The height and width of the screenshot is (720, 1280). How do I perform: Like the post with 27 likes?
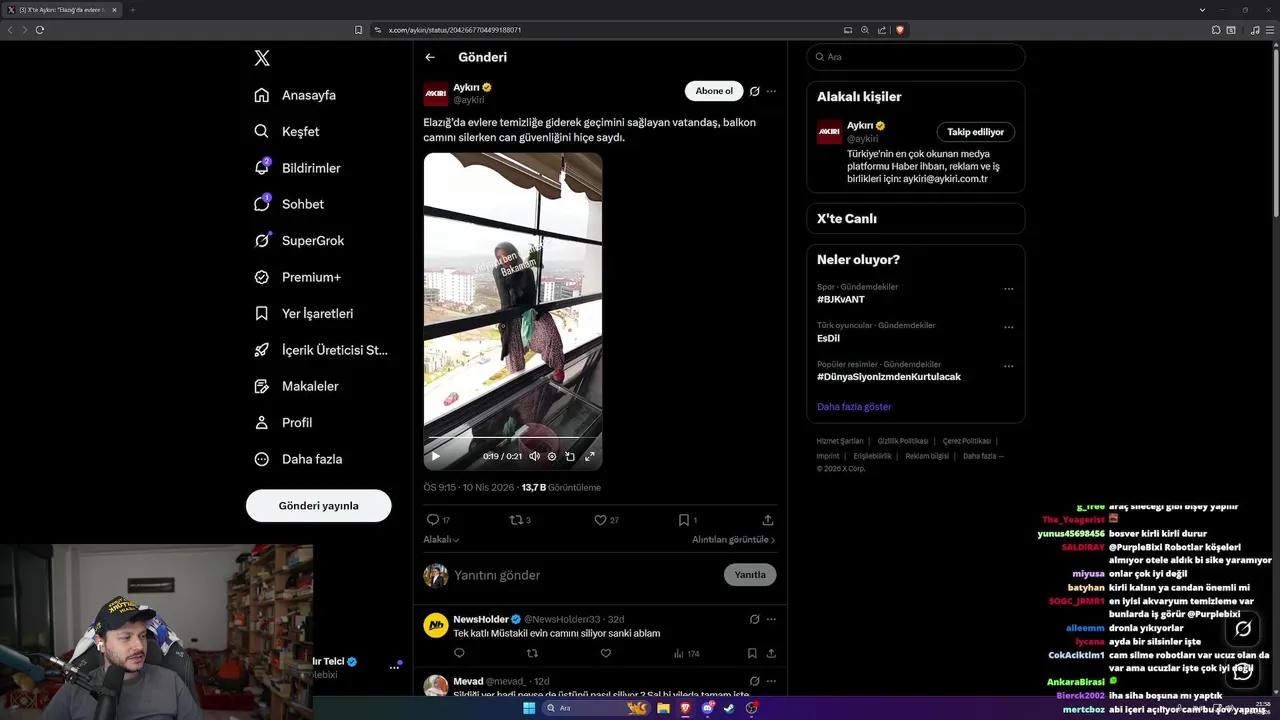(x=606, y=520)
